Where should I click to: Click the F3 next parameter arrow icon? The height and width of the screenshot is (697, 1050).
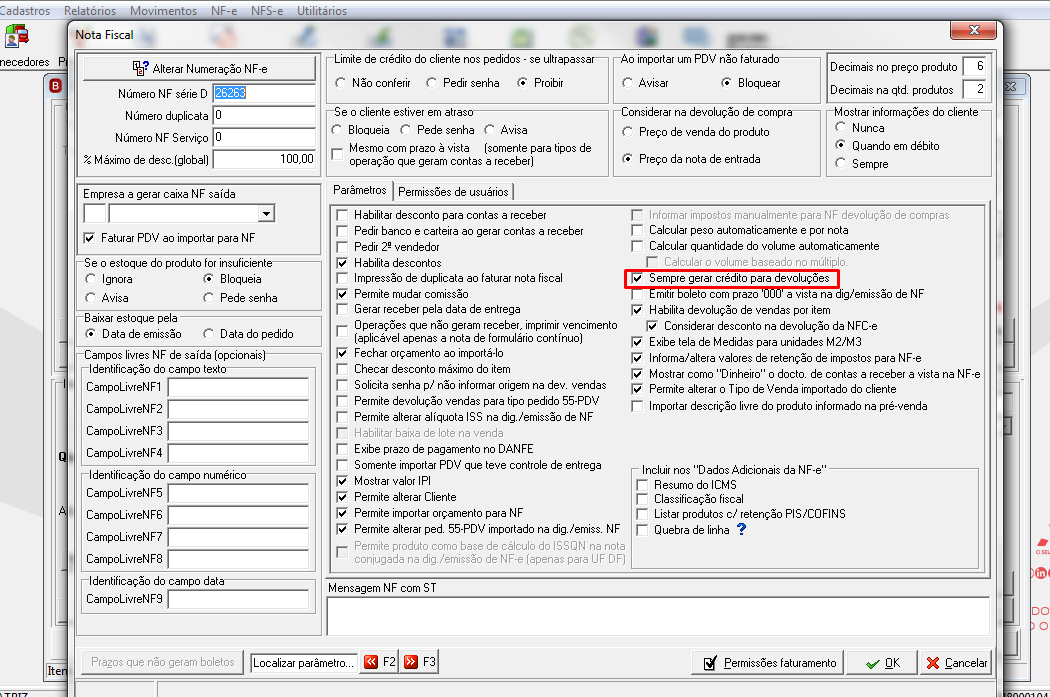419,662
